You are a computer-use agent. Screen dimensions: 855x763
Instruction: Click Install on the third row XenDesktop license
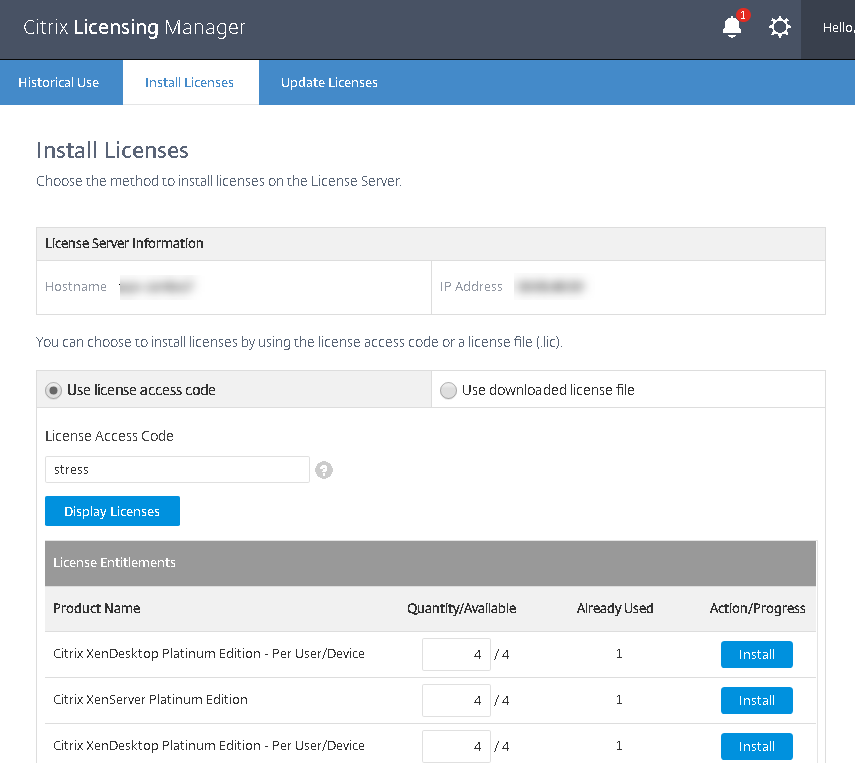pyautogui.click(x=756, y=746)
